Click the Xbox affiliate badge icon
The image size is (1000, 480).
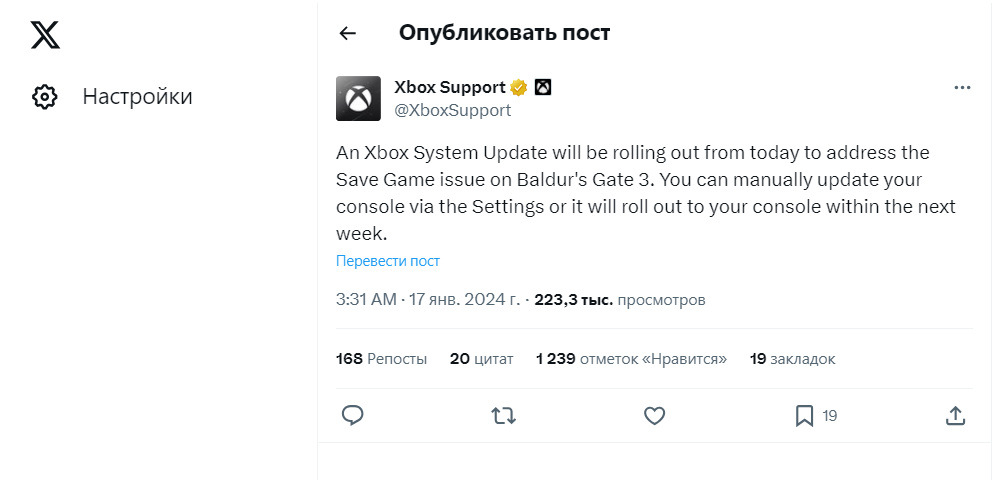tap(543, 87)
